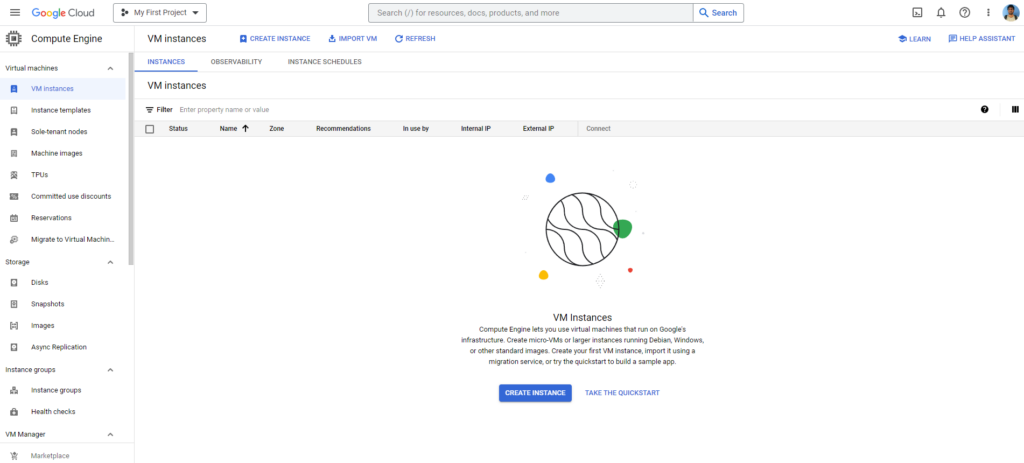Click the Internal IP column header
Viewport: 1024px width, 463px height.
tap(475, 129)
